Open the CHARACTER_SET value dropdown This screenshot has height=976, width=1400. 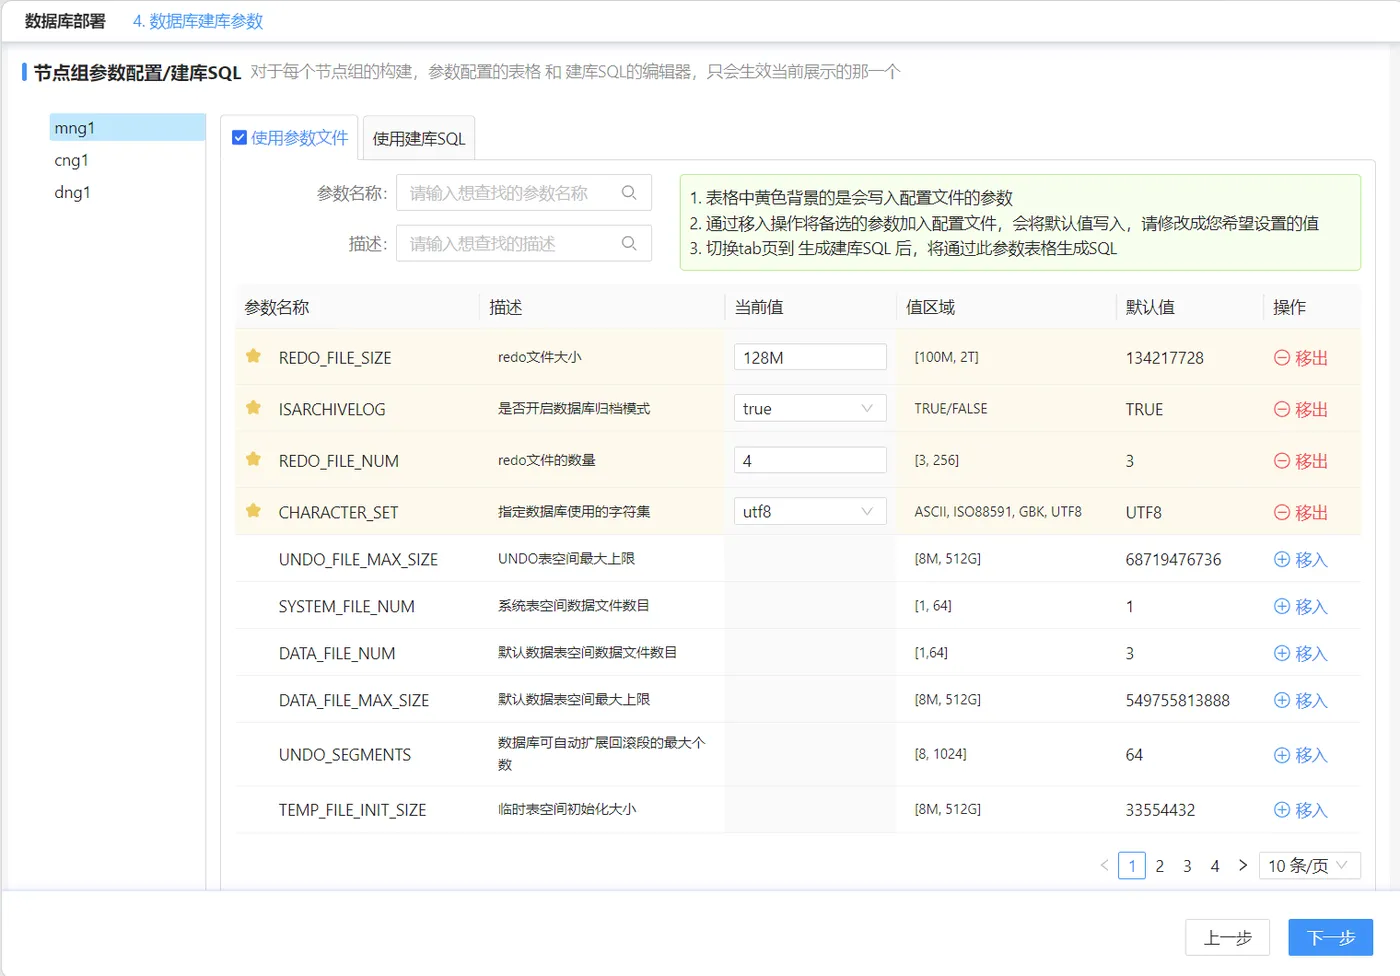810,511
